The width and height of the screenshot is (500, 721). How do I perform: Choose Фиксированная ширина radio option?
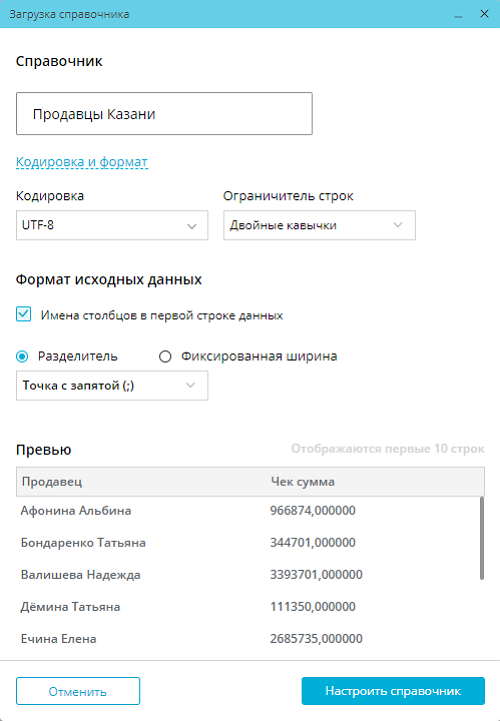tap(165, 356)
